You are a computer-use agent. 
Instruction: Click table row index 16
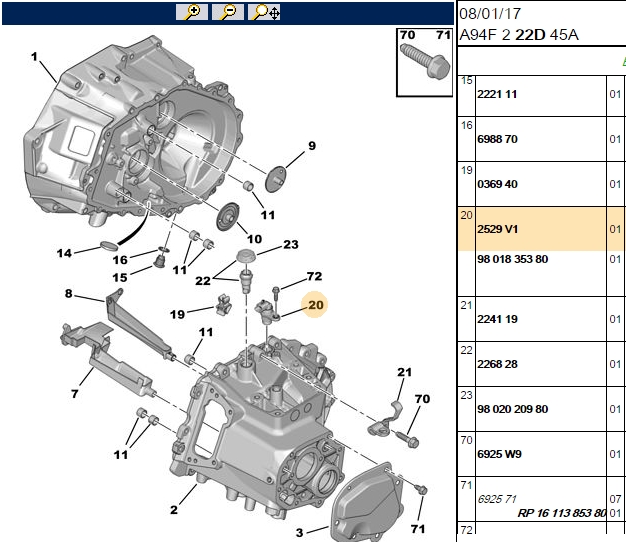pyautogui.click(x=466, y=125)
